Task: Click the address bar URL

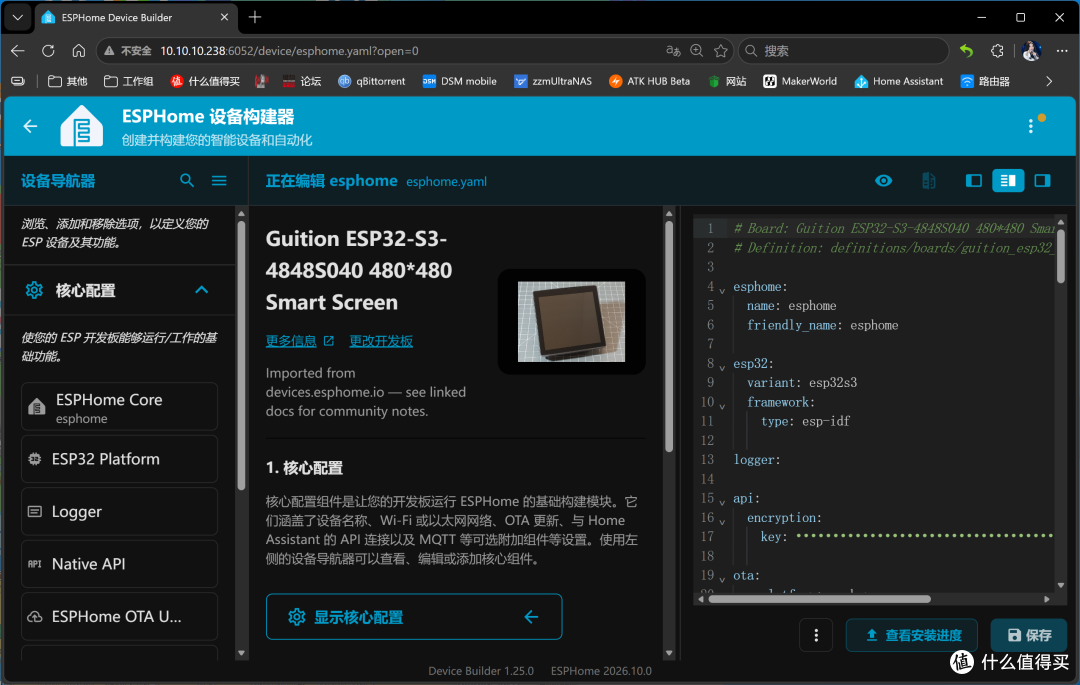Action: pos(289,51)
